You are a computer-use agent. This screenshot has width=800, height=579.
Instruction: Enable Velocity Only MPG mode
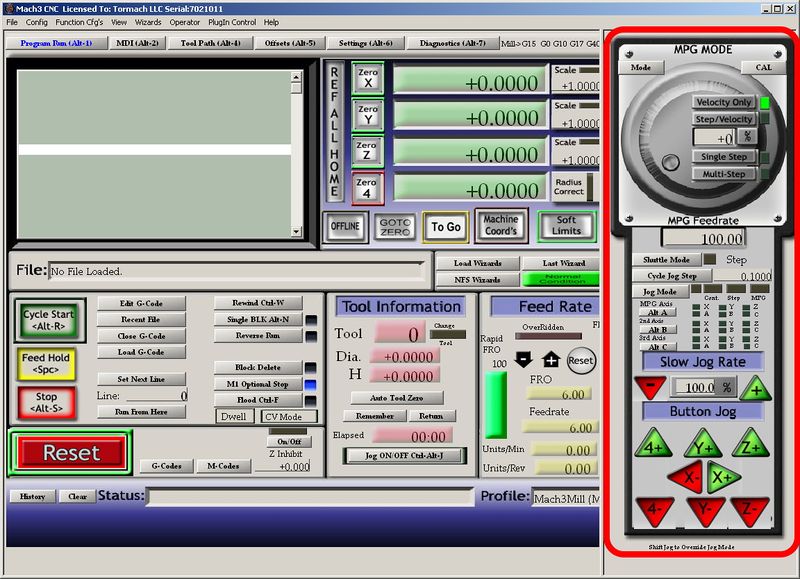click(724, 102)
